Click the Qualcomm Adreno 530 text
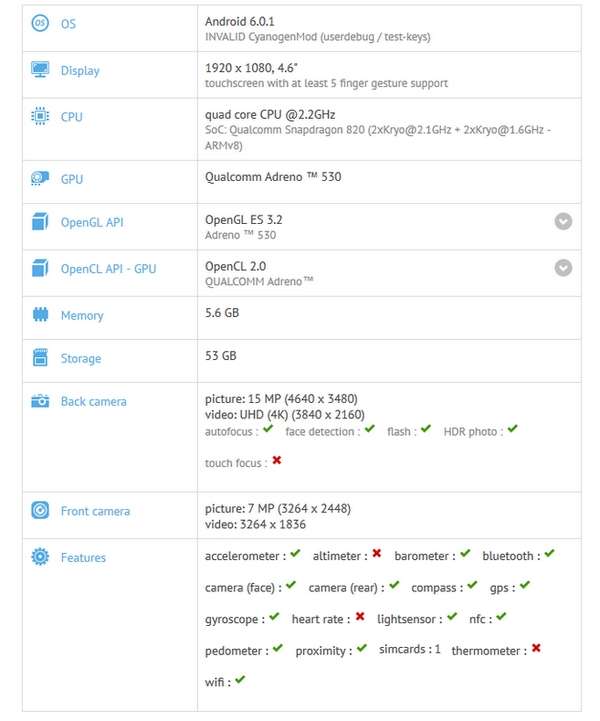 (x=273, y=177)
